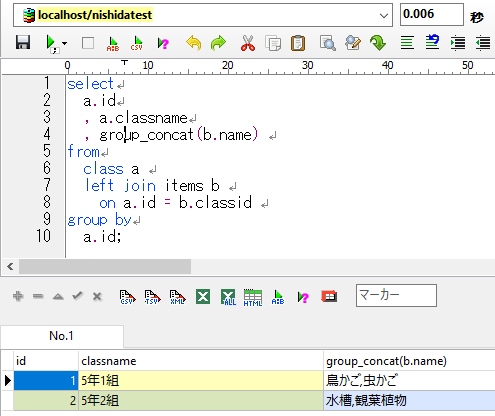Image resolution: width=495 pixels, height=416 pixels.
Task: Click the paste clipboard icon
Action: pyautogui.click(x=298, y=43)
